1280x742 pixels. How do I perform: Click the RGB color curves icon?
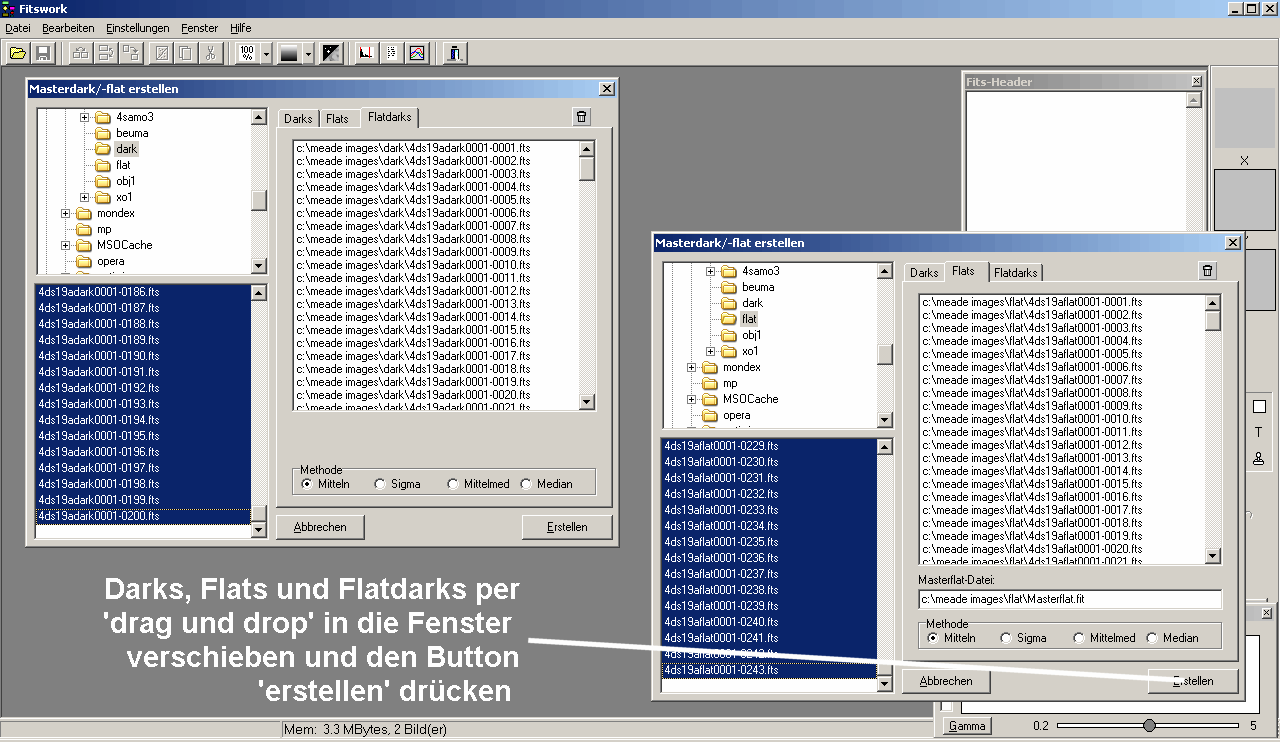coord(417,54)
